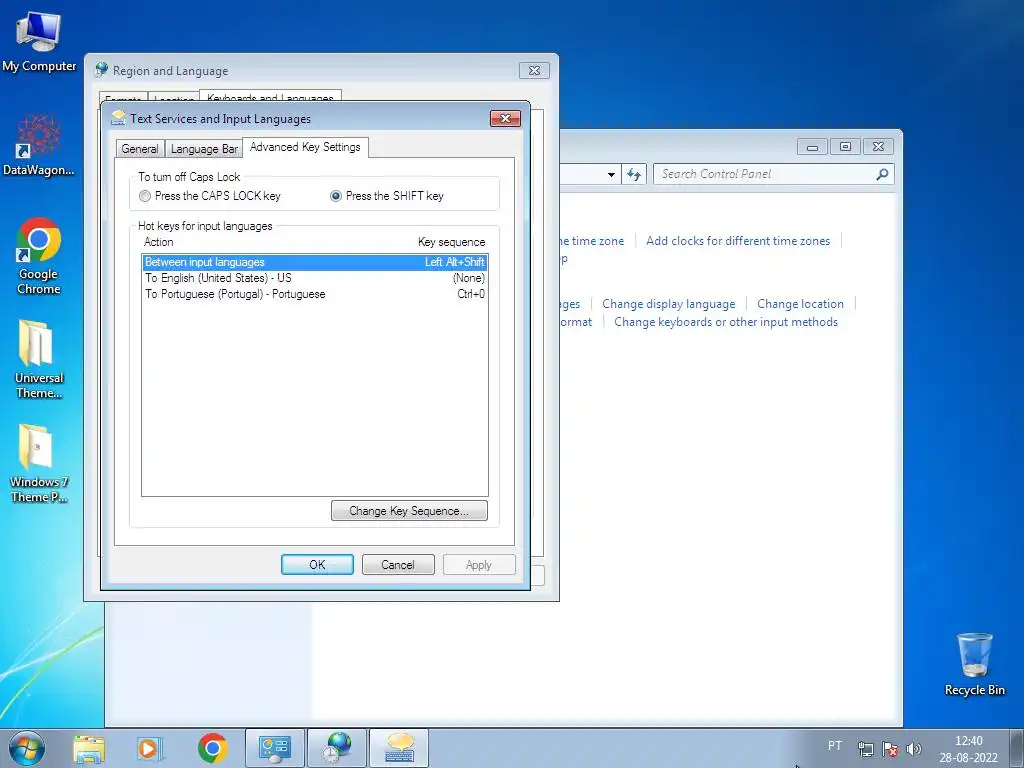Switch to Text Services taskbar item

(399, 748)
